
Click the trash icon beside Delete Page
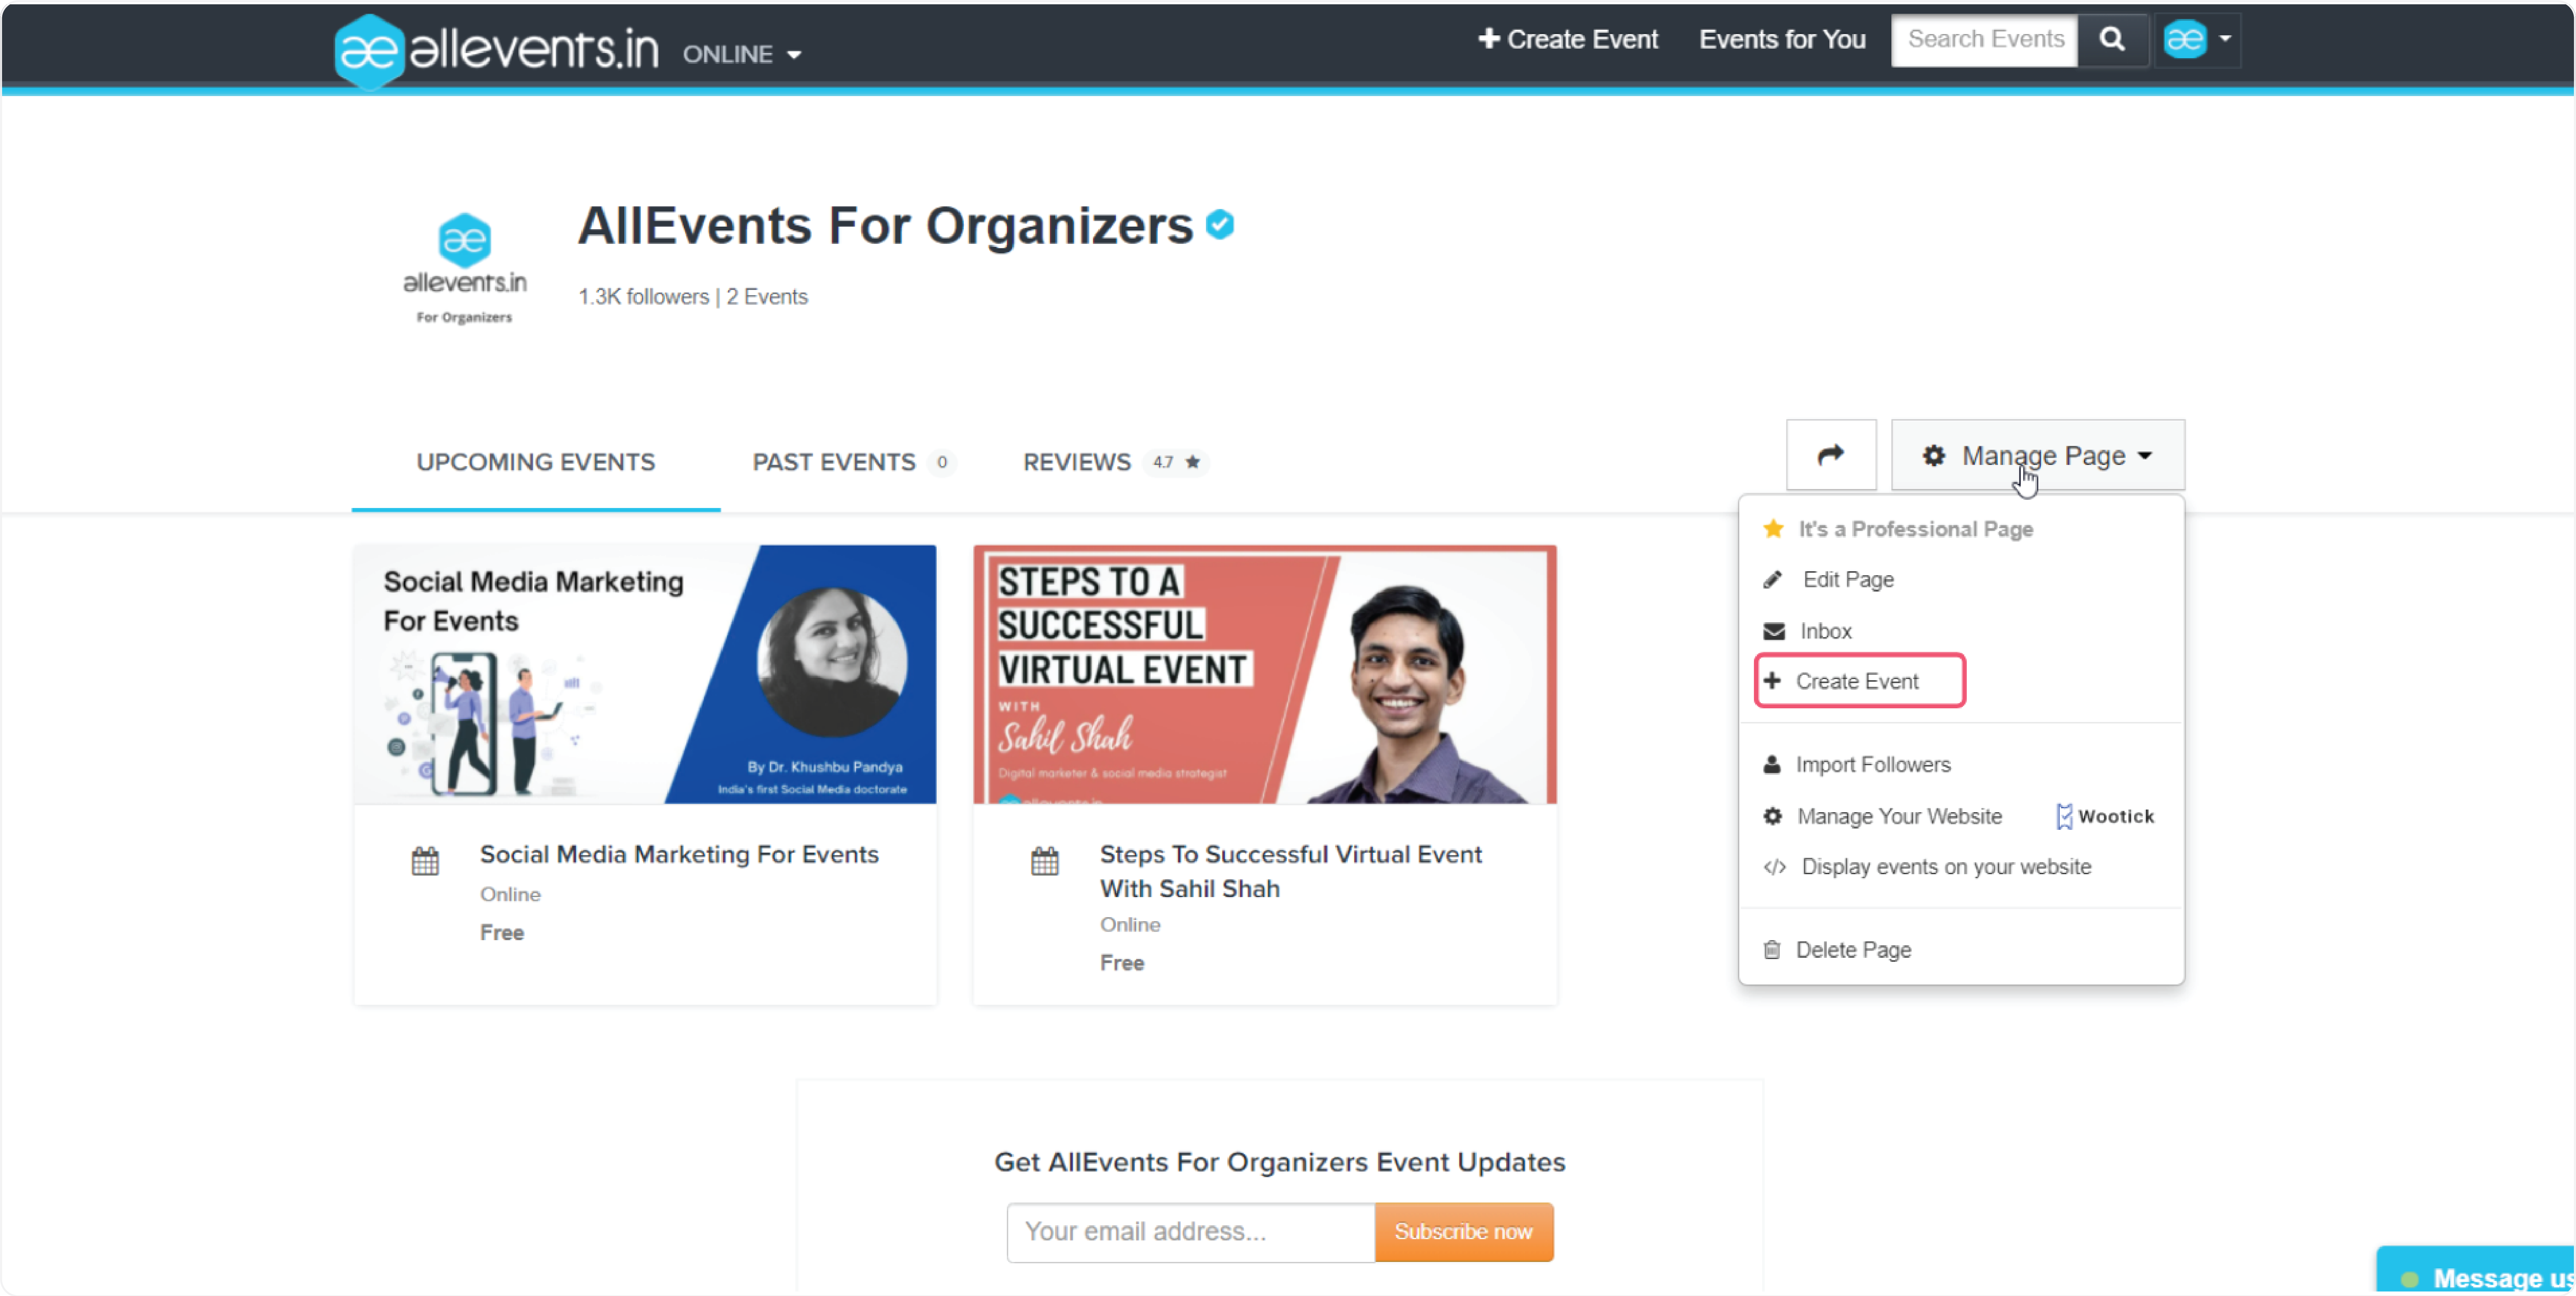point(1771,950)
